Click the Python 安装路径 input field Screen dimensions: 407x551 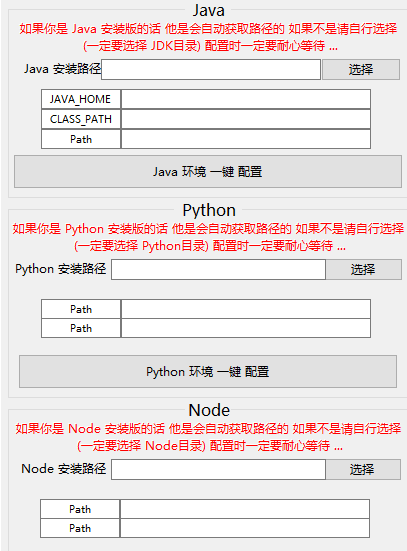tap(218, 270)
